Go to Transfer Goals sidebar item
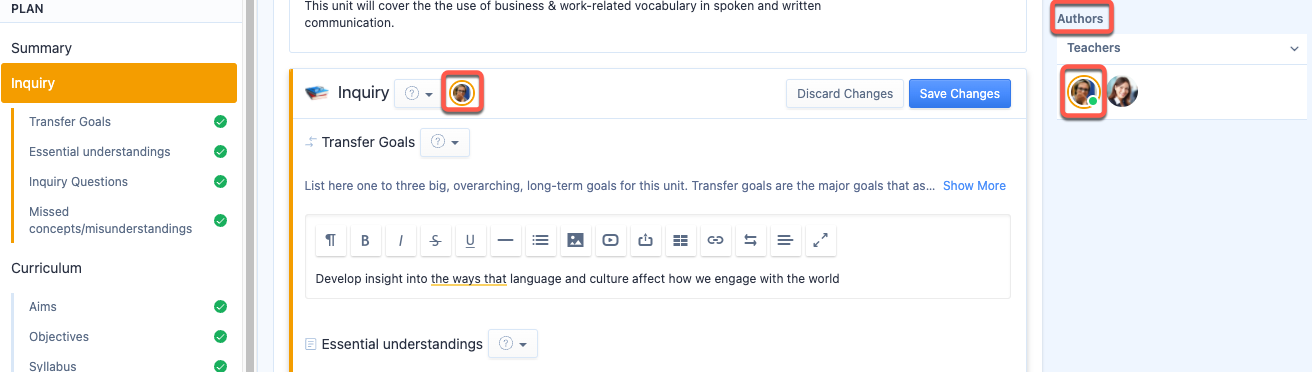 70,122
